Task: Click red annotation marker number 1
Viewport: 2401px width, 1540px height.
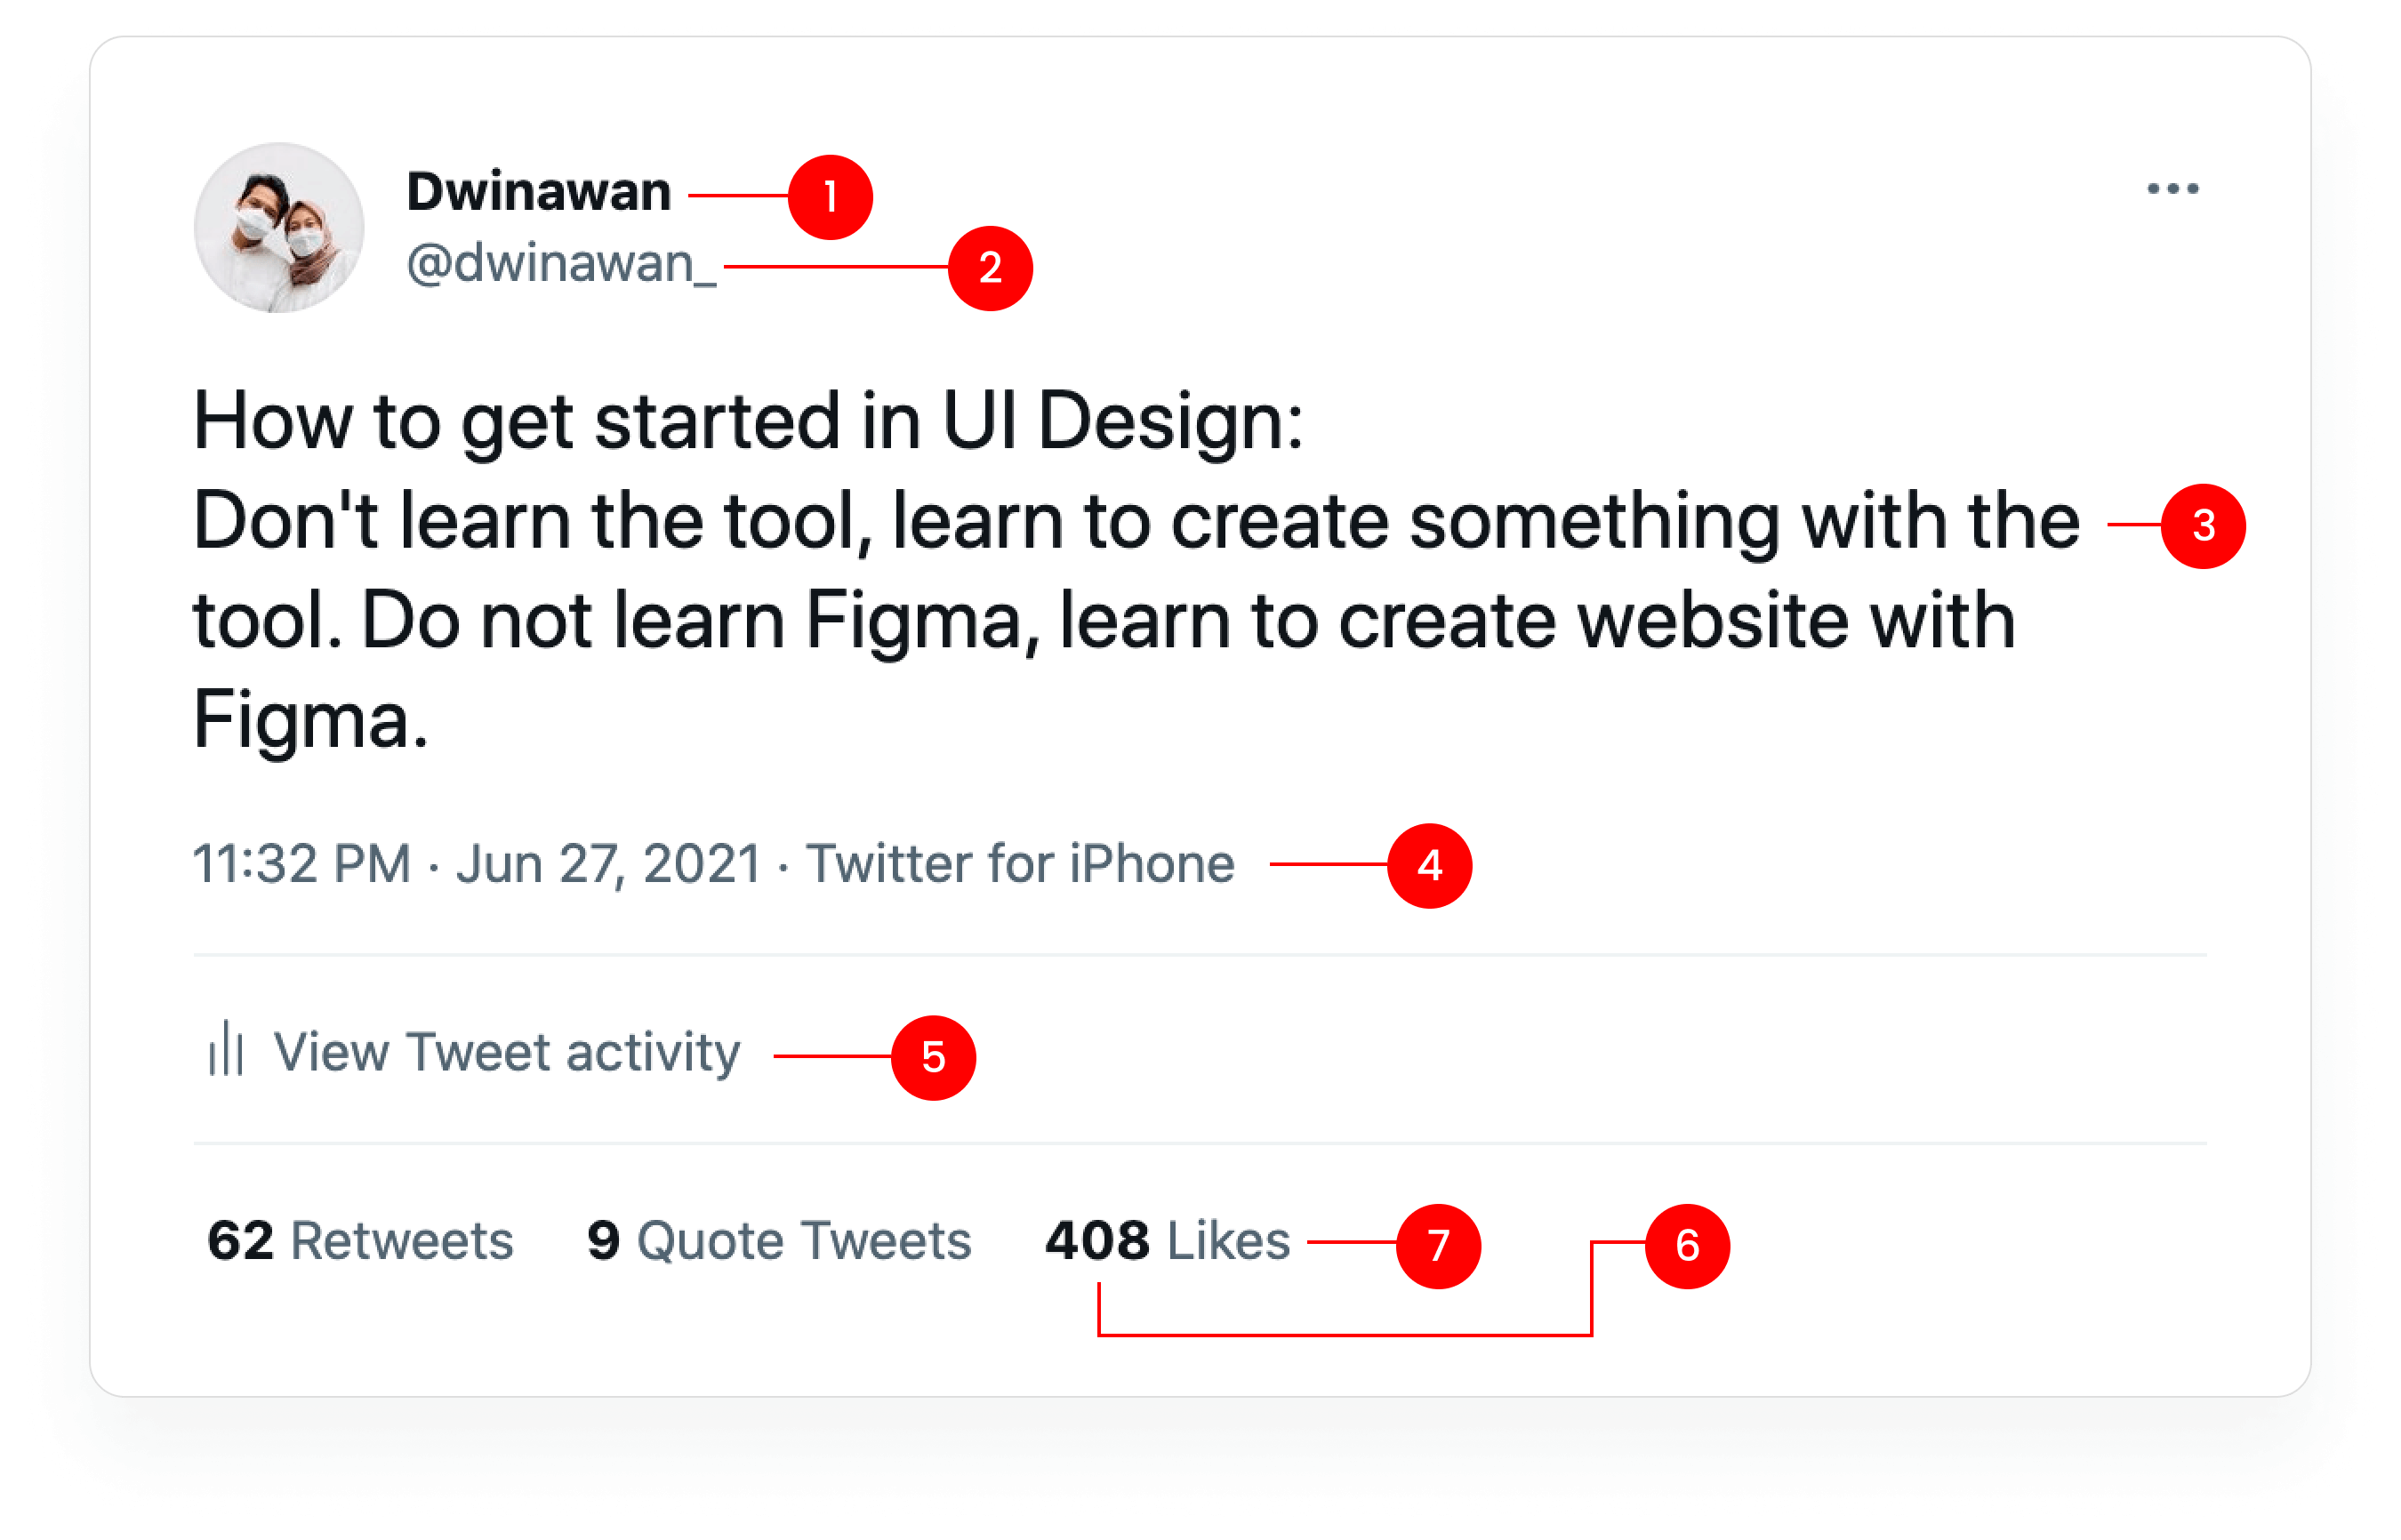Action: (x=830, y=197)
